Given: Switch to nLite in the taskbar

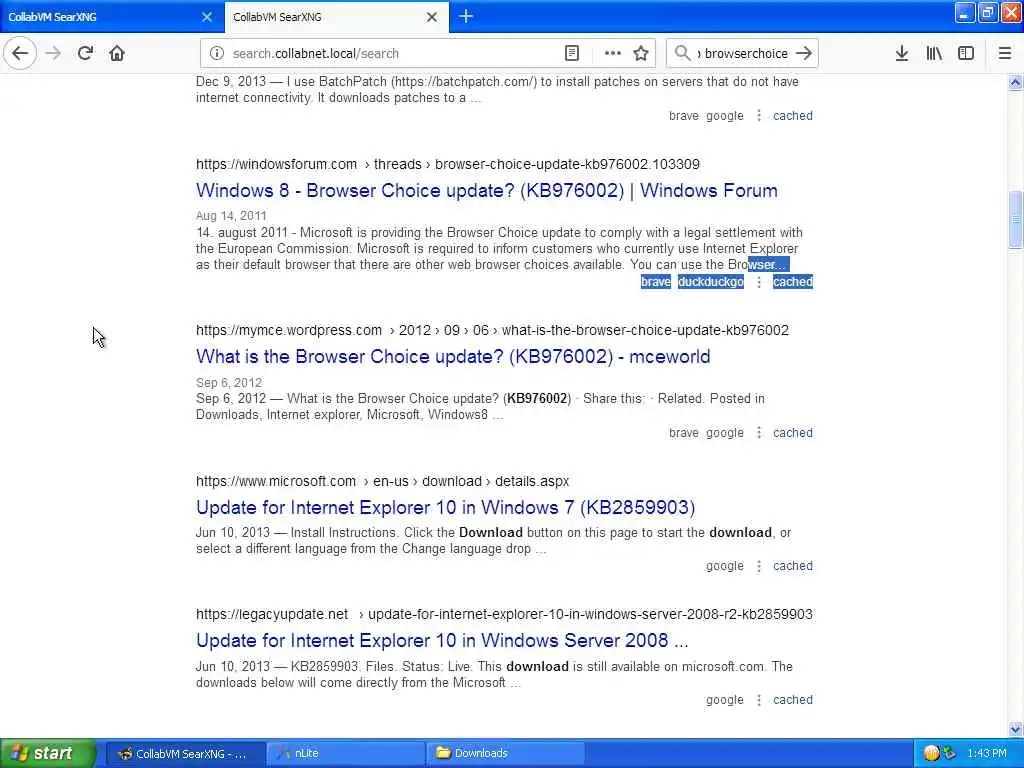Looking at the screenshot, I should [346, 754].
